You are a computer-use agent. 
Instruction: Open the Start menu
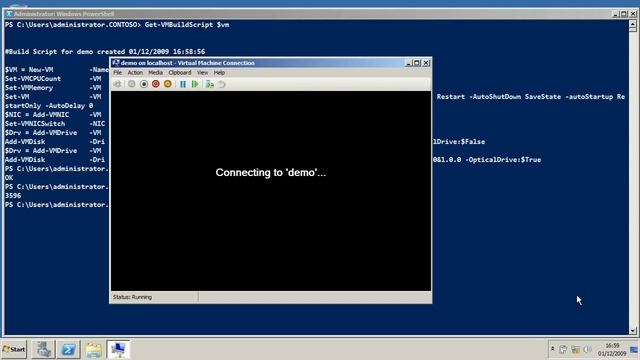point(14,349)
